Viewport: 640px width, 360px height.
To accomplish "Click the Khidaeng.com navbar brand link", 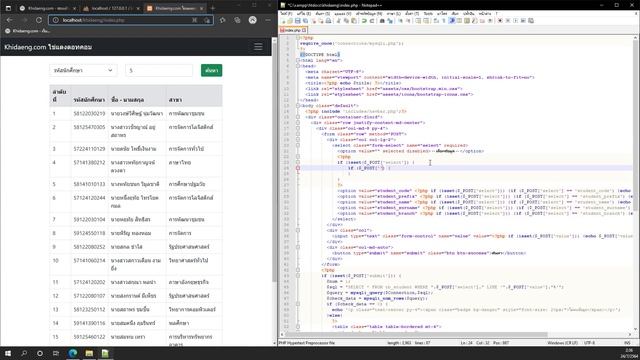I will point(48,47).
